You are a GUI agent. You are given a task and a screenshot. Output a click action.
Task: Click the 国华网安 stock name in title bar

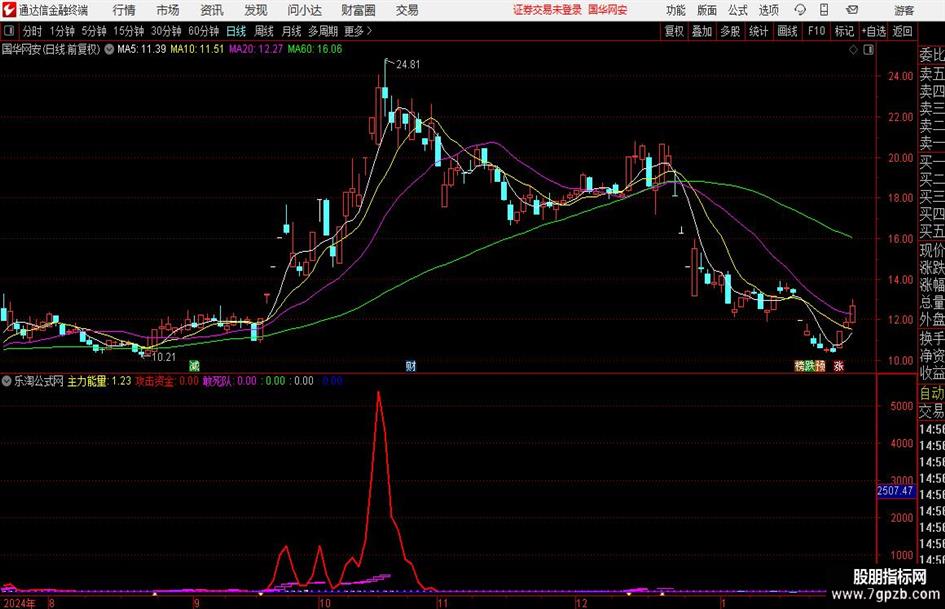click(608, 10)
